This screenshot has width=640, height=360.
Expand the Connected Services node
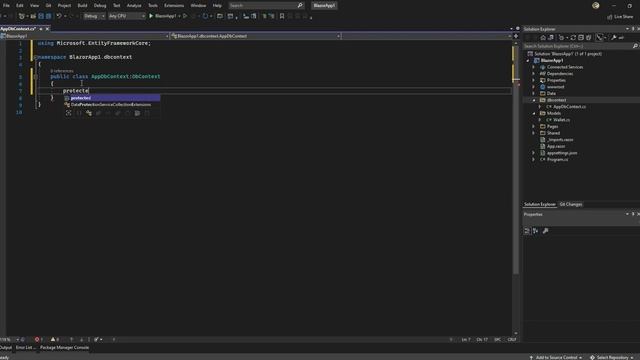pyautogui.click(x=534, y=67)
